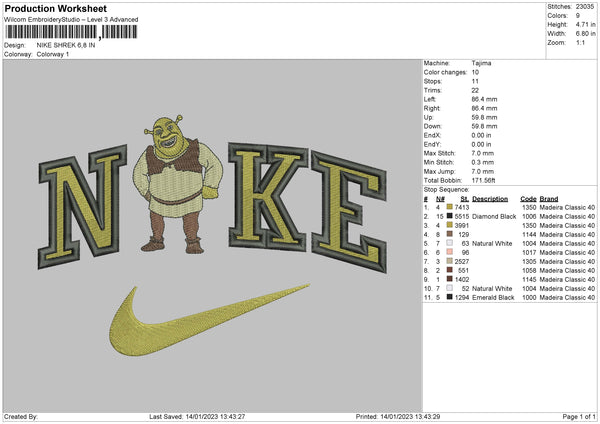Screen dimensions: 600x424
Task: Click the 'Stop Sequence:' heading
Action: click(446, 190)
